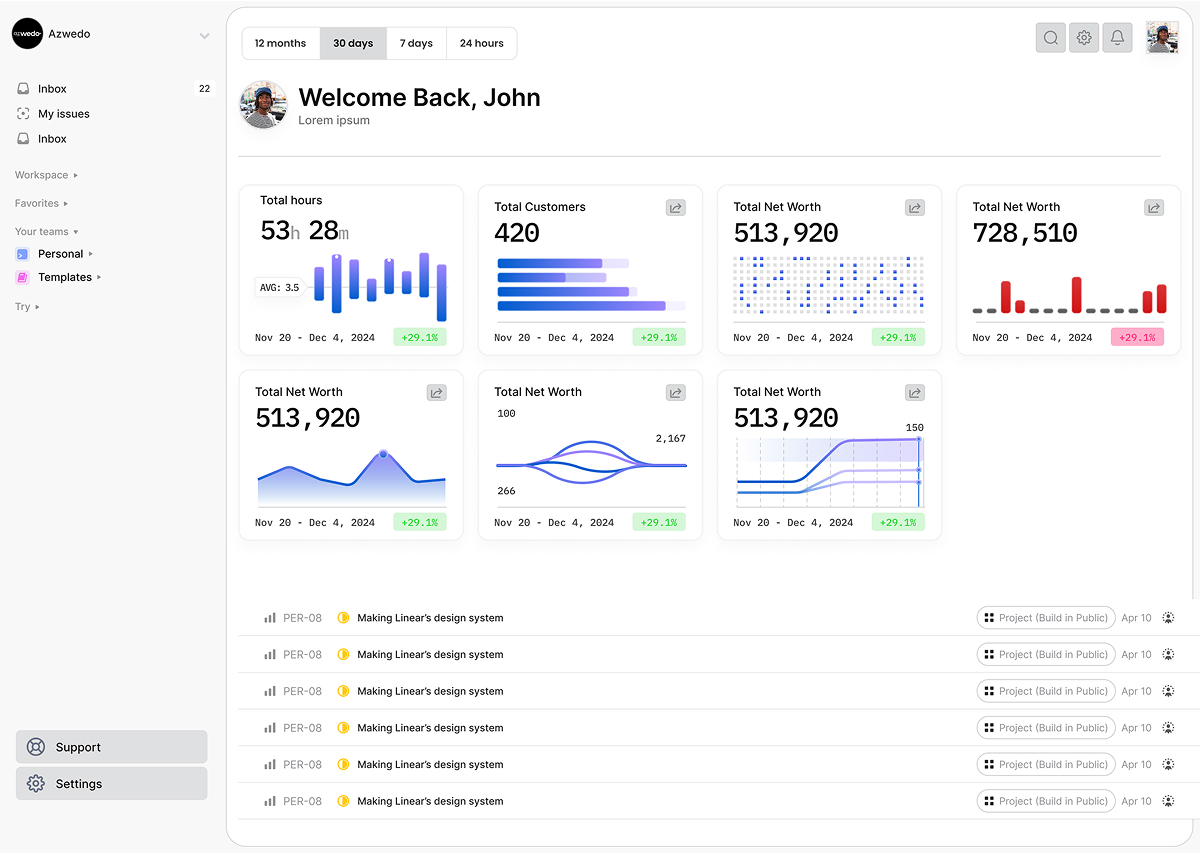The width and height of the screenshot is (1200, 854).
Task: Click the Apr 10 date in first issue row
Action: tap(1136, 618)
